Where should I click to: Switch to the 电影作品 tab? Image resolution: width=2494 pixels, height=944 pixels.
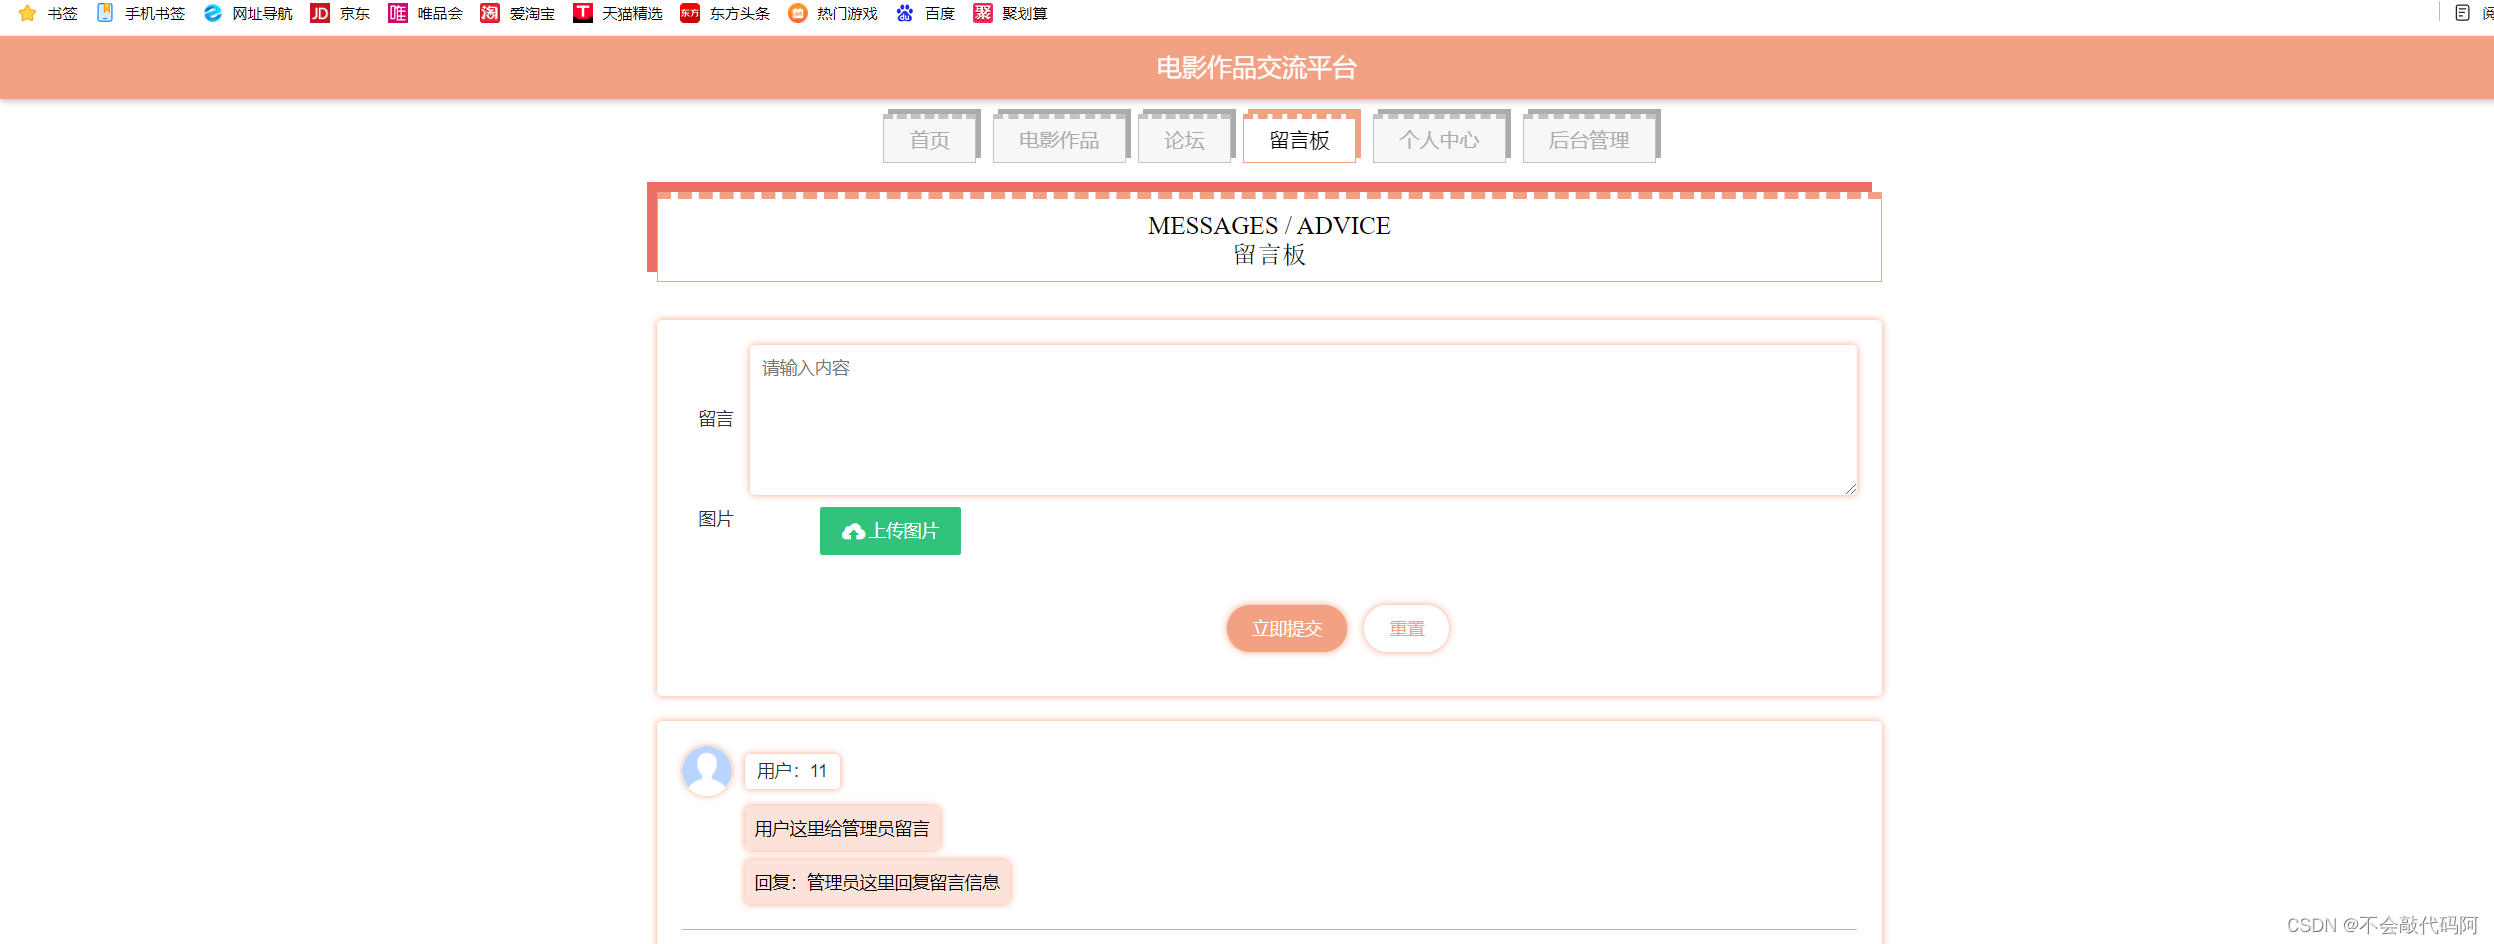click(x=1059, y=139)
